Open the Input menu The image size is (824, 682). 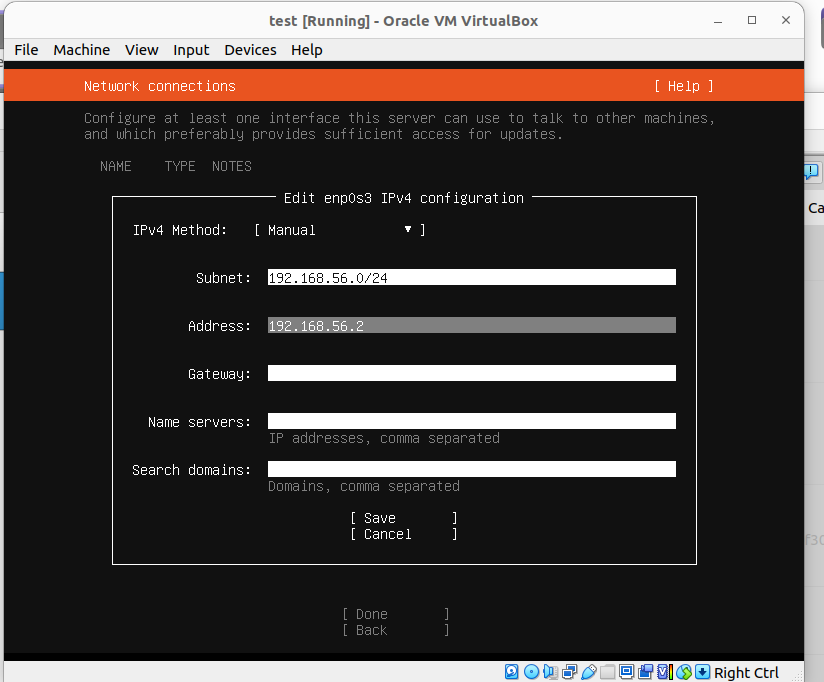point(191,50)
